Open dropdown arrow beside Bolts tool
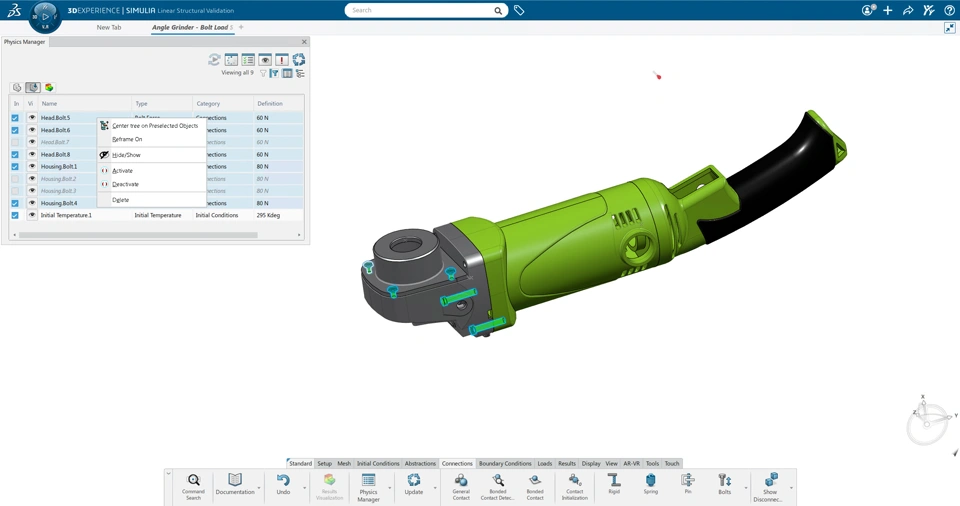The width and height of the screenshot is (960, 506). pyautogui.click(x=746, y=488)
